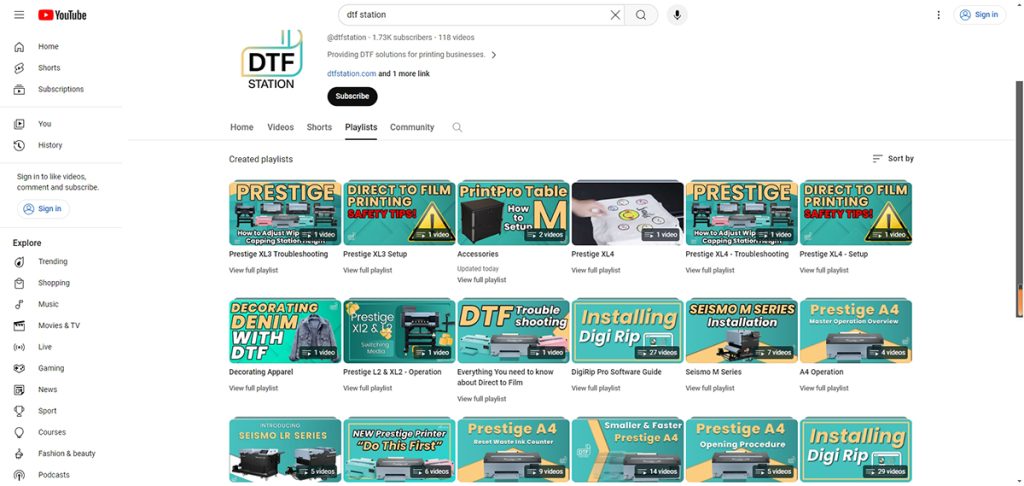Open the Prestige XL4 playlist thumbnail
The width and height of the screenshot is (1024, 486).
coord(628,213)
